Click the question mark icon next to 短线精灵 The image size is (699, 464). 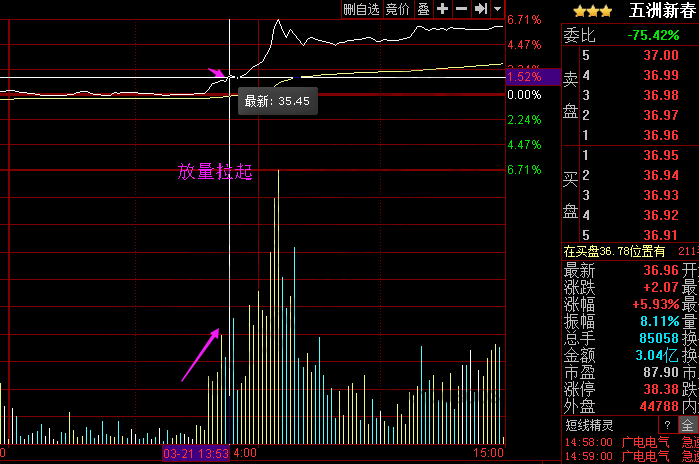point(665,425)
